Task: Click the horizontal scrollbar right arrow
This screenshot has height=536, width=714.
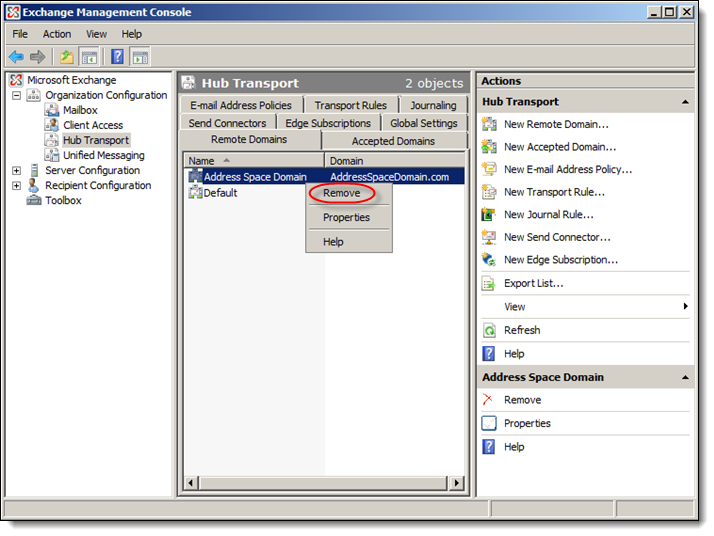Action: click(457, 483)
